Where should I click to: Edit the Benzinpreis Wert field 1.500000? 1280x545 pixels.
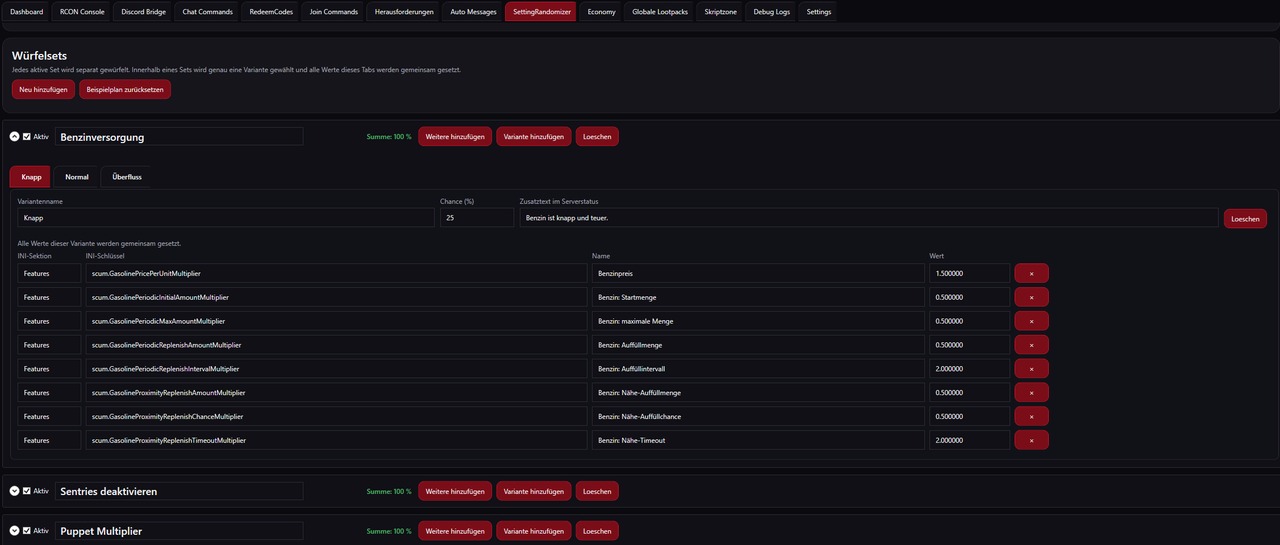pos(969,273)
